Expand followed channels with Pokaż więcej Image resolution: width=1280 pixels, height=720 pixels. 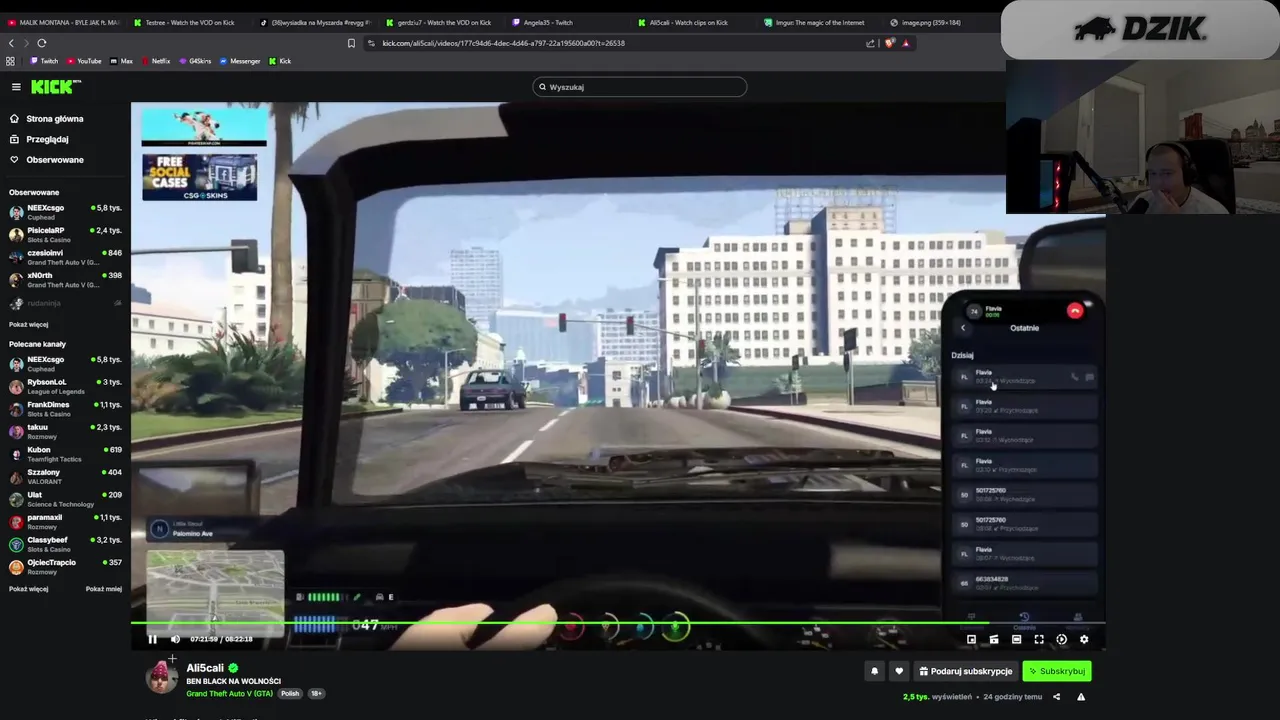click(x=28, y=325)
